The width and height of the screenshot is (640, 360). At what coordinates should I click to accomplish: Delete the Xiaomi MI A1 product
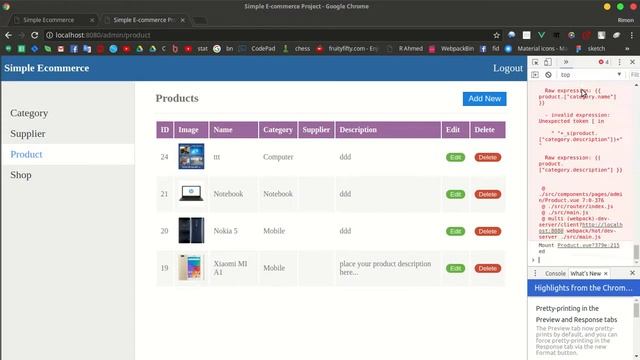(487, 268)
